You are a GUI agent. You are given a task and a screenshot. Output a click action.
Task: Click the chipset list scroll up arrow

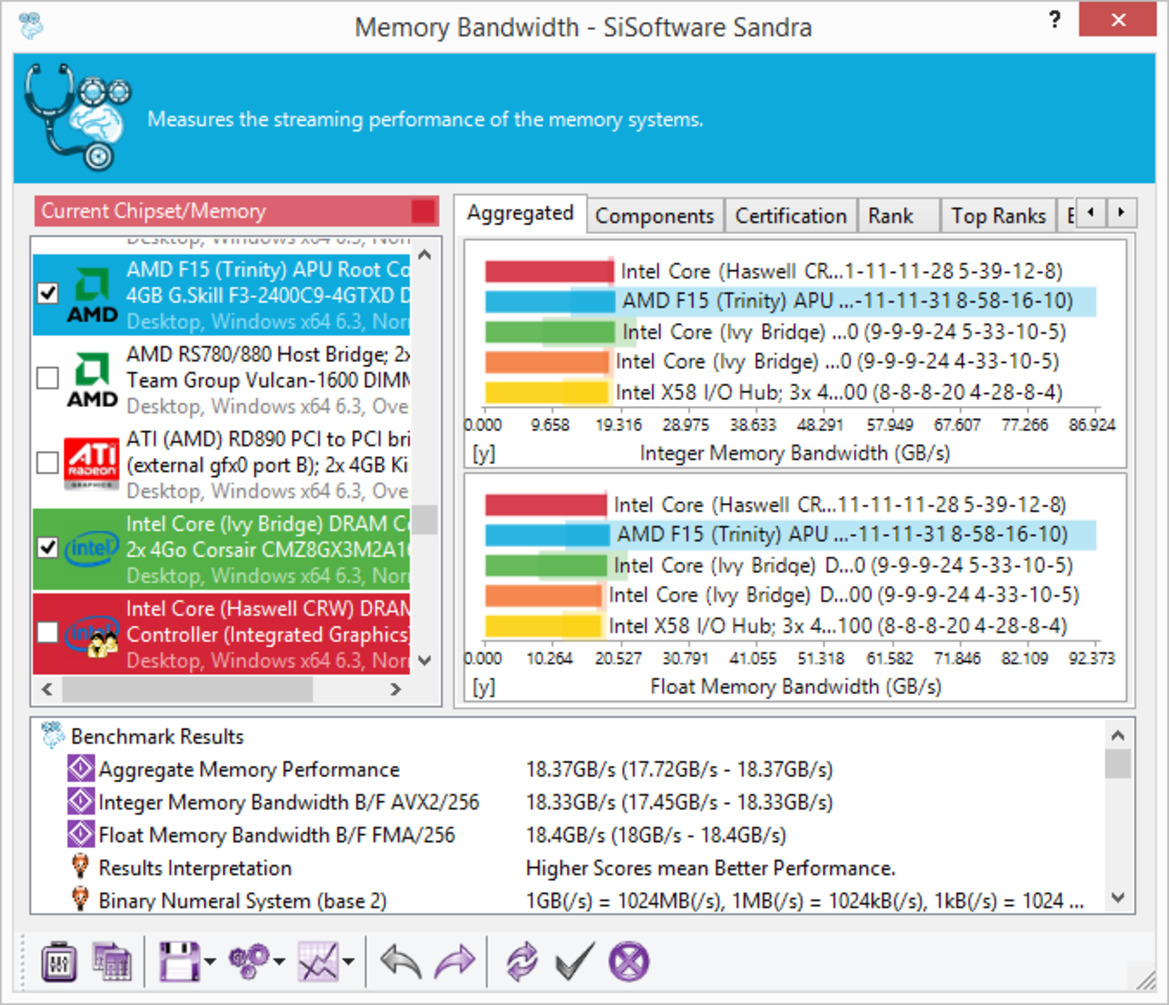pyautogui.click(x=425, y=255)
